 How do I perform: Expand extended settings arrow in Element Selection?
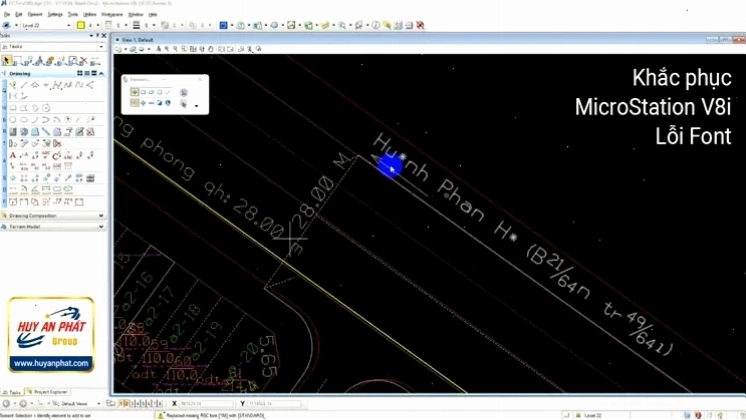pos(196,106)
